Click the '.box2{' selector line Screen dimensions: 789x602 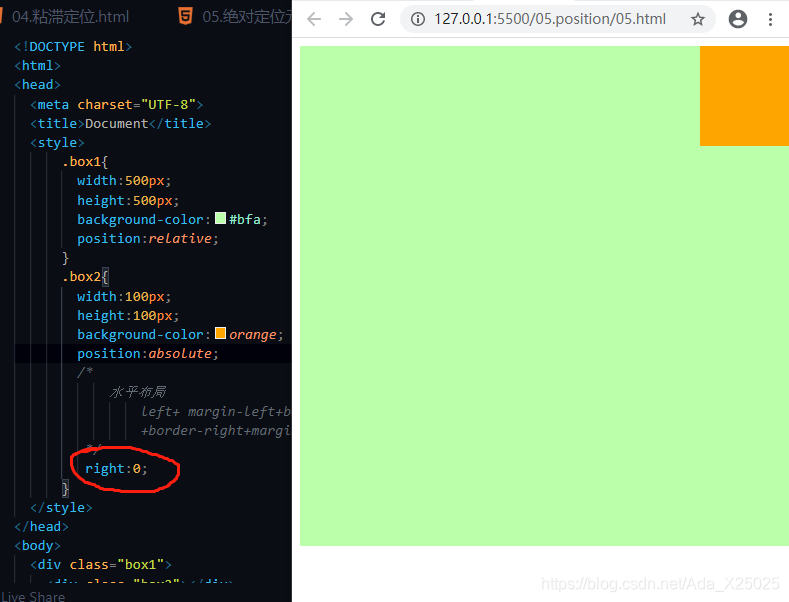85,277
